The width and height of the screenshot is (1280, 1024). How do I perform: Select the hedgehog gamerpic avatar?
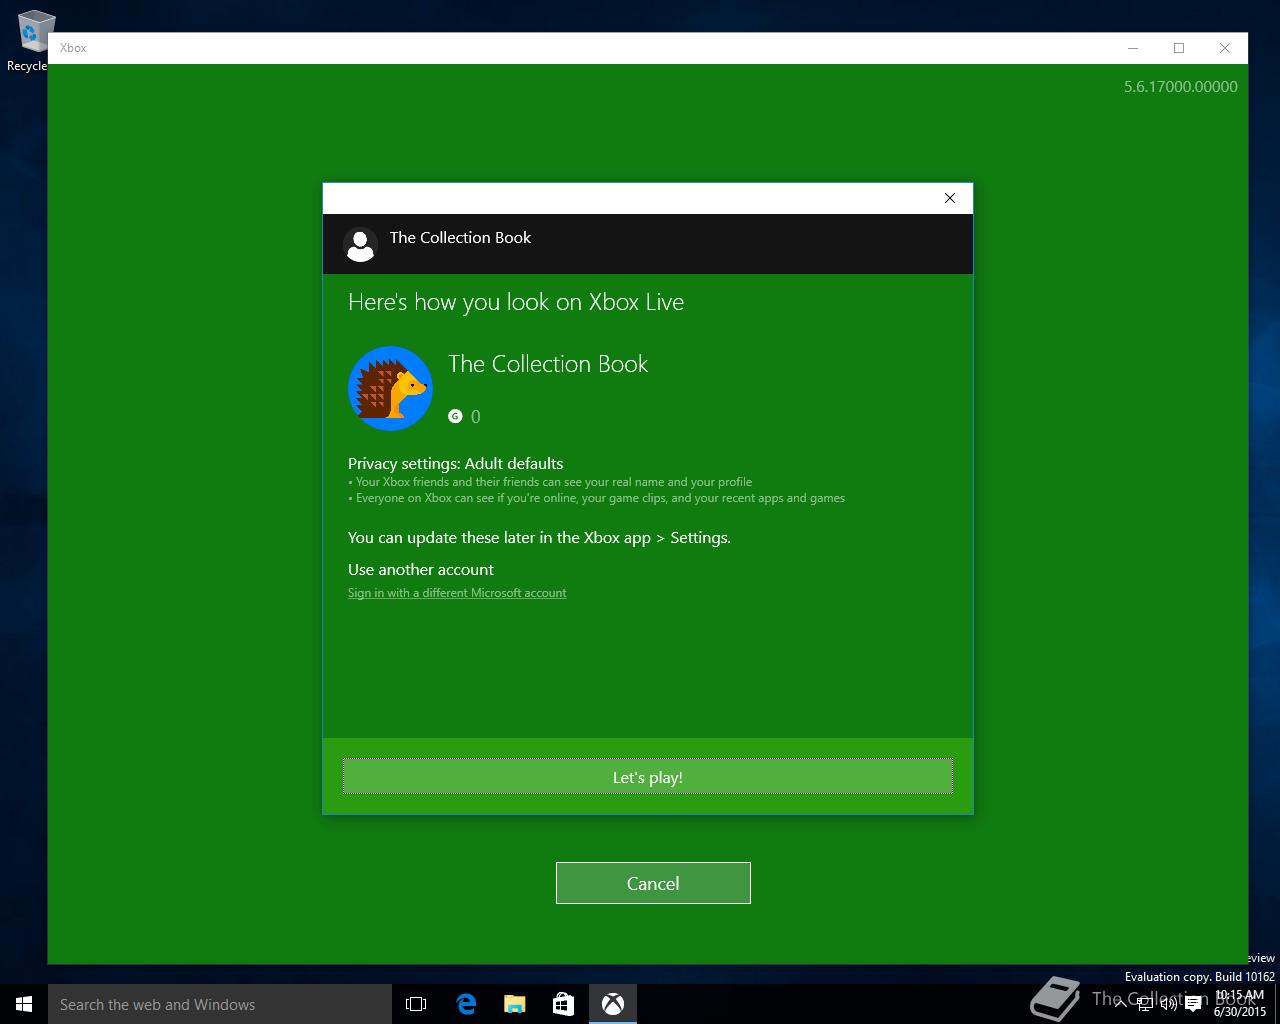coord(390,389)
